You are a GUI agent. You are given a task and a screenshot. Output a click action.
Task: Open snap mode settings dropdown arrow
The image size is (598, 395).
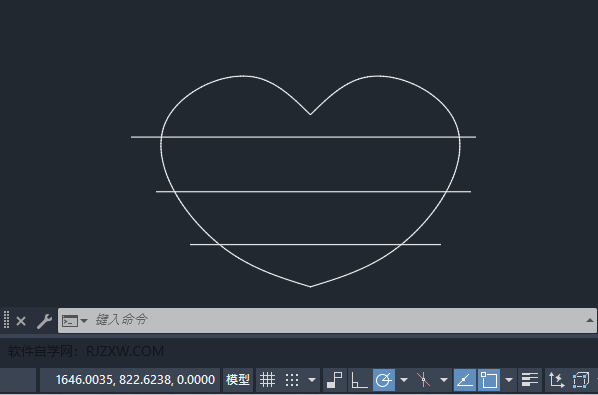point(312,380)
